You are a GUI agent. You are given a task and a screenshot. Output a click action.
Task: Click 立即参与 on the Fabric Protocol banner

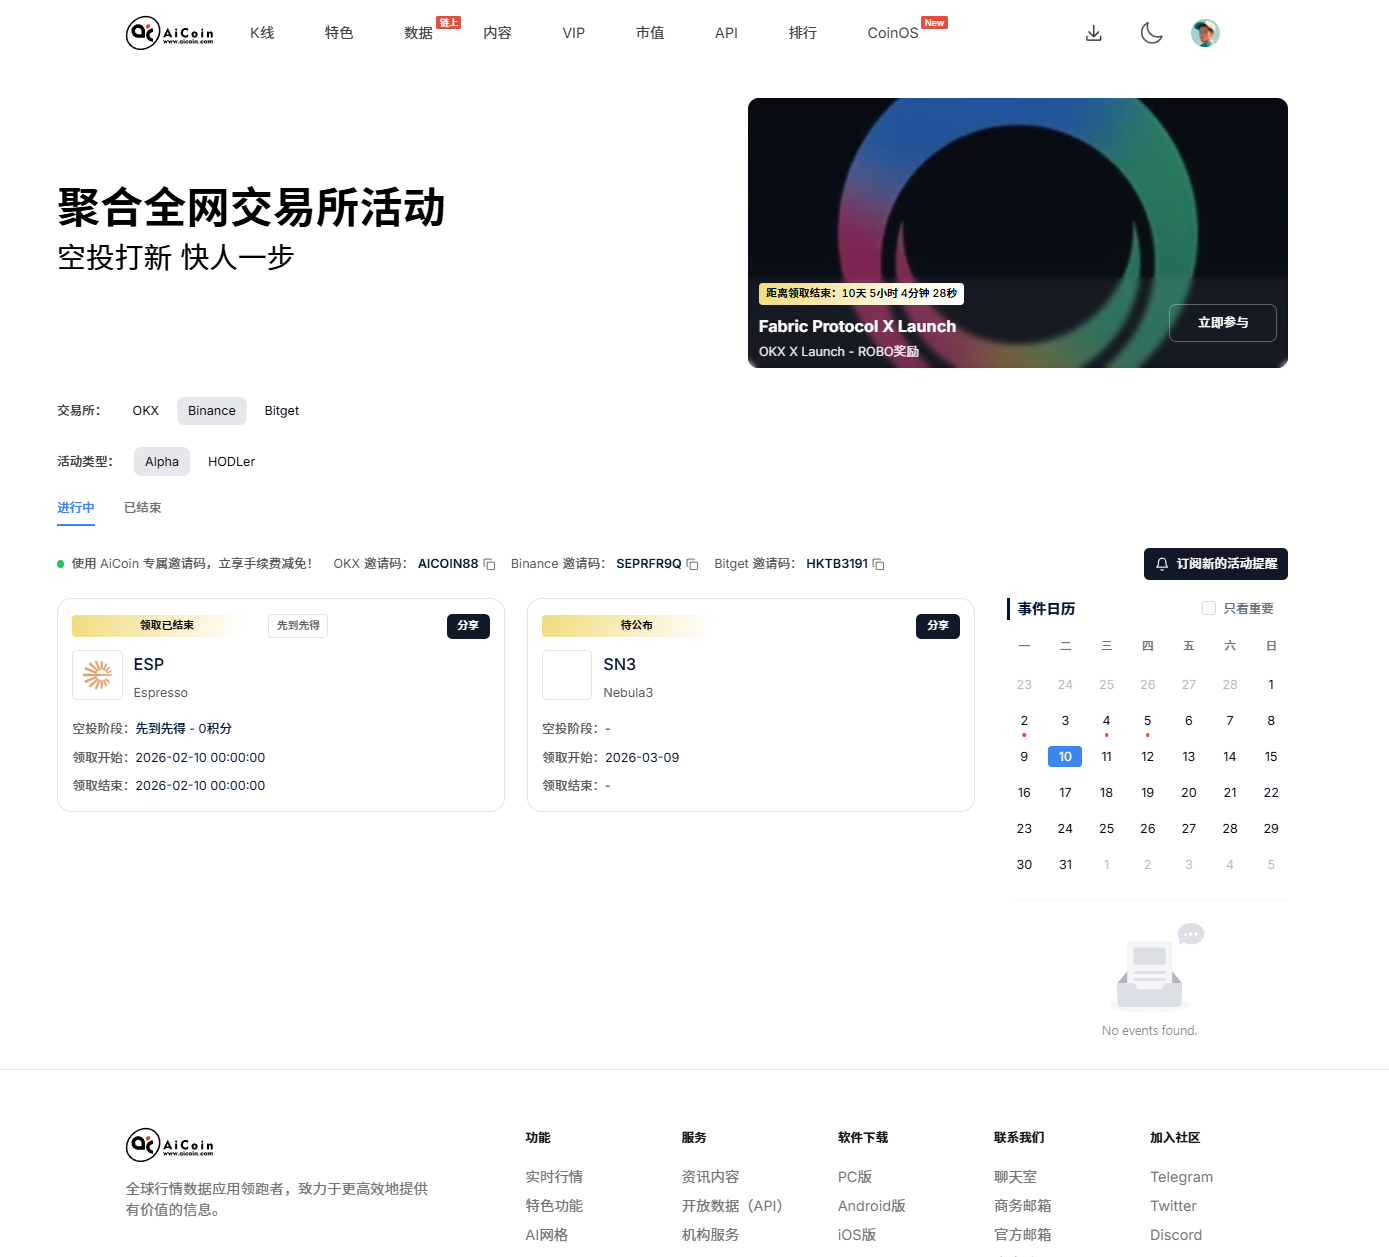(1222, 323)
